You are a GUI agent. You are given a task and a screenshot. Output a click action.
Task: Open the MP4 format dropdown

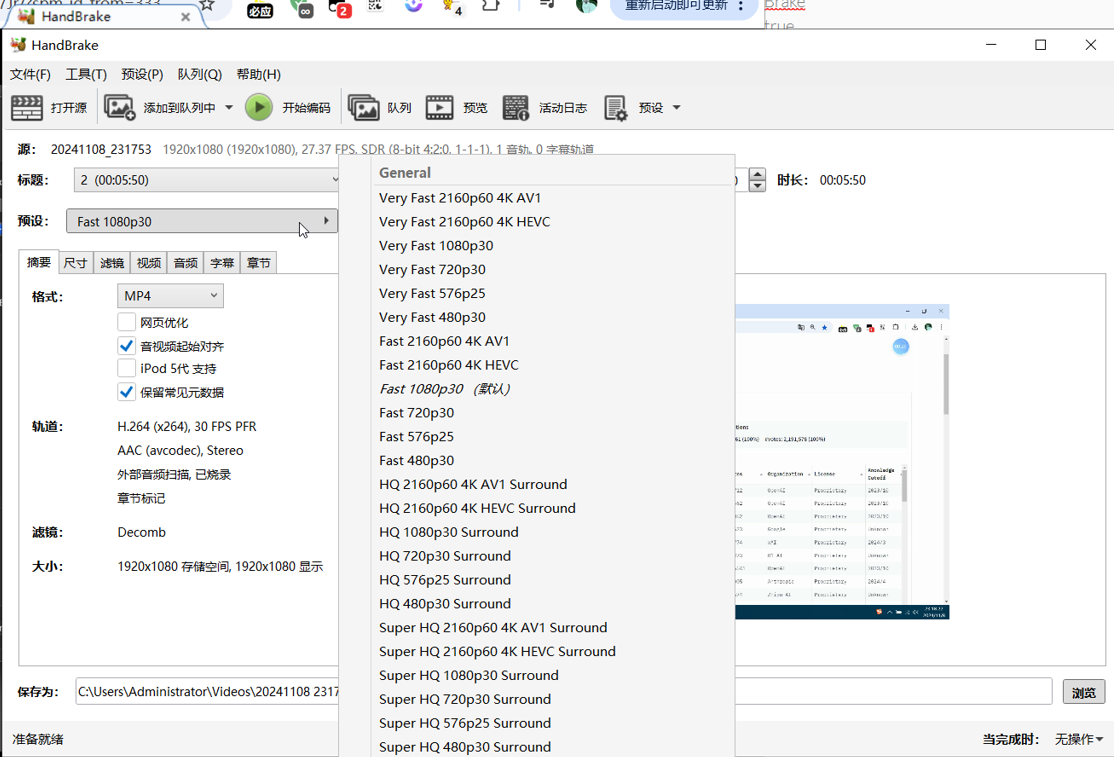tap(171, 296)
